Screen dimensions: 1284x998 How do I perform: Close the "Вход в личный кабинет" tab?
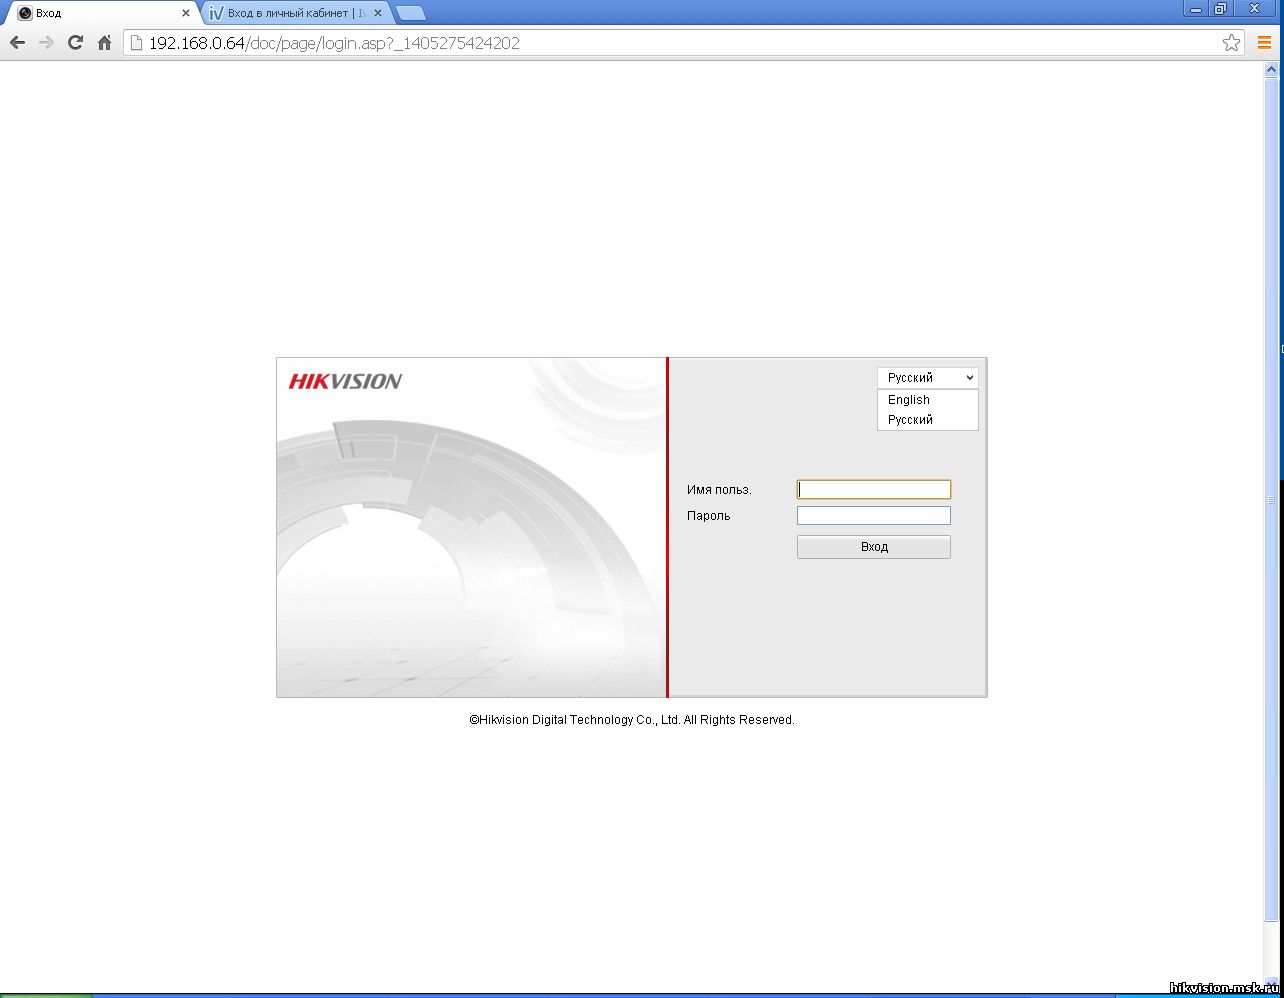[379, 13]
